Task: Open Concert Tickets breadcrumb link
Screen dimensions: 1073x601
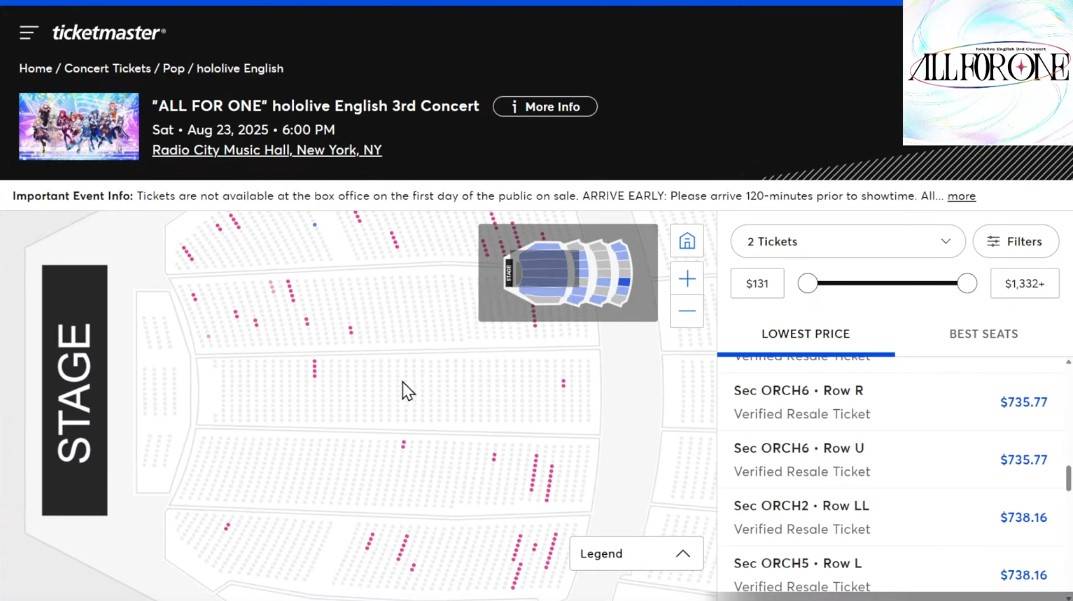Action: point(107,68)
